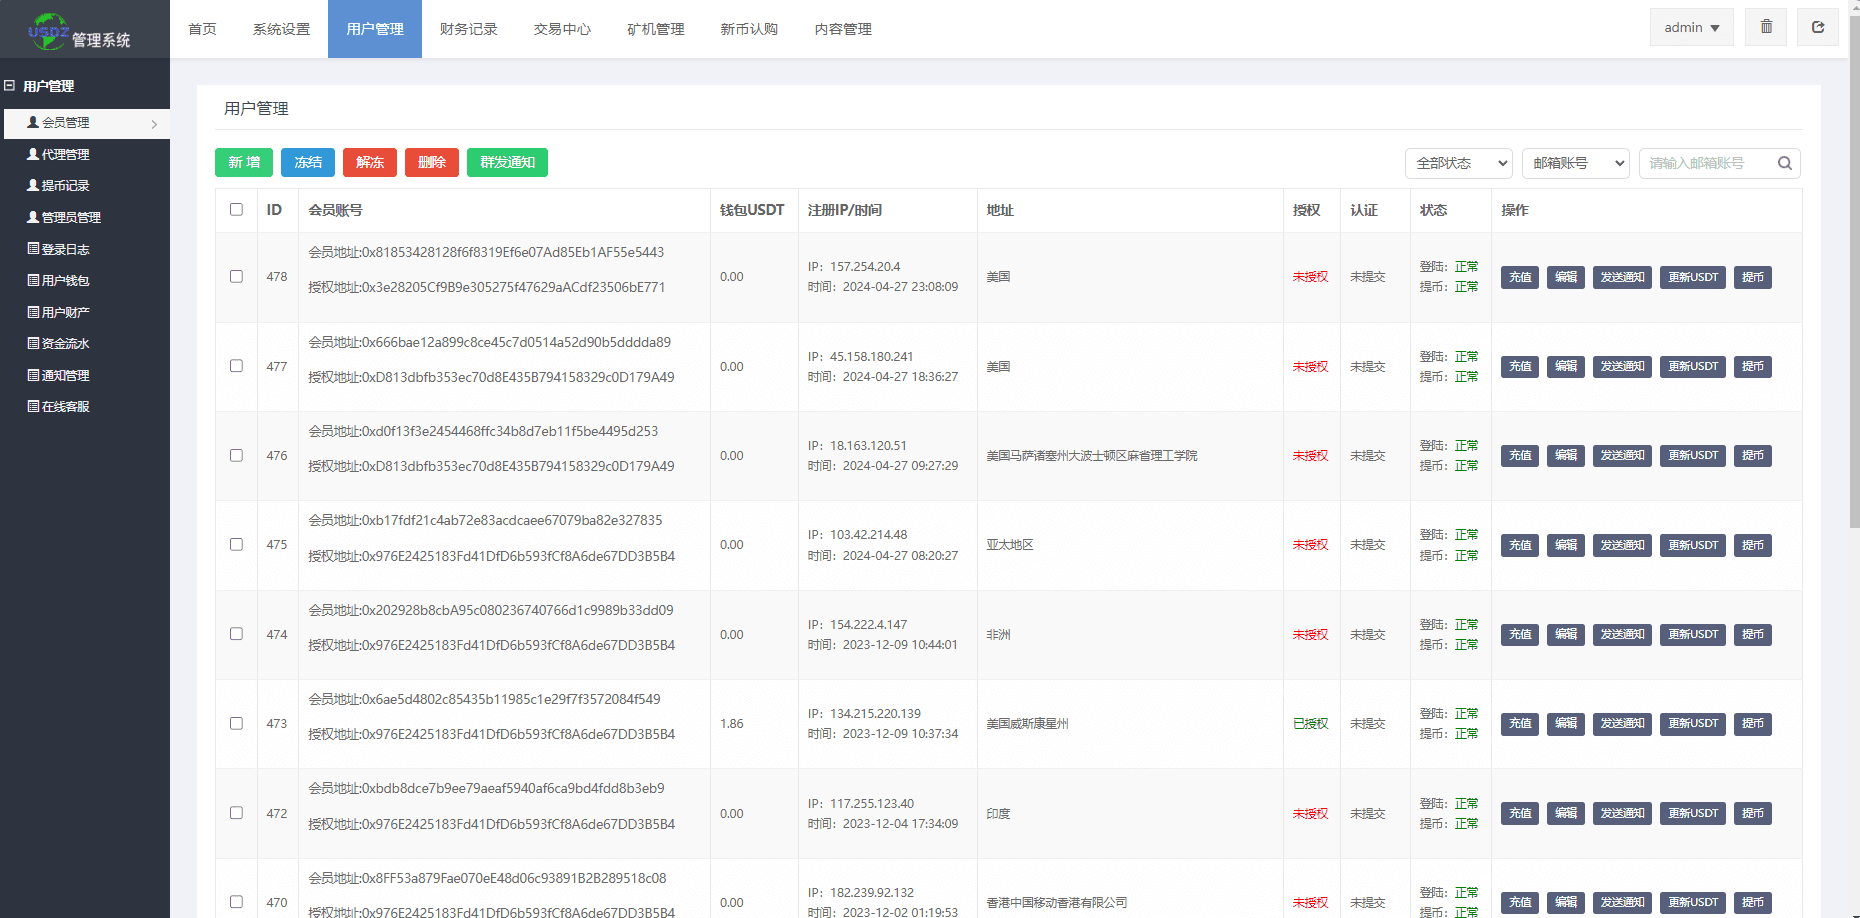
Task: Click the logout arrow icon top right
Action: [1818, 28]
